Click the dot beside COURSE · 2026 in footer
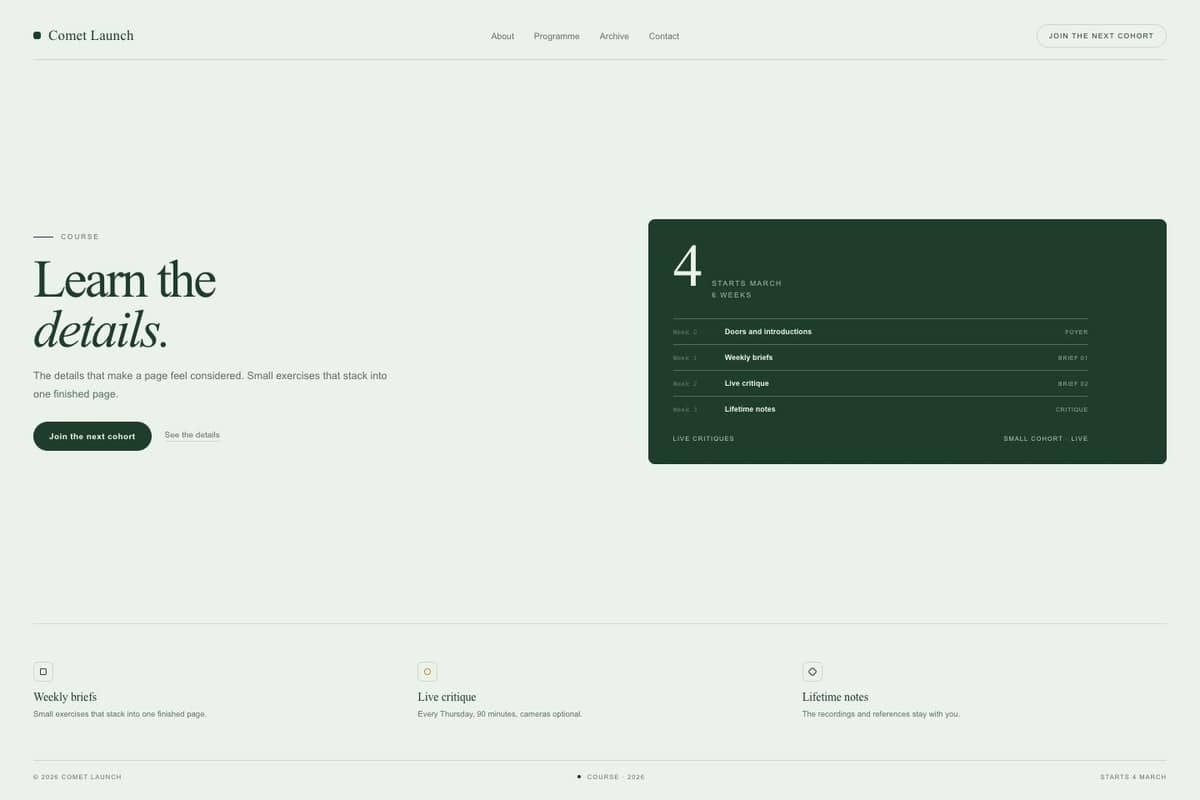This screenshot has width=1200, height=800. pyautogui.click(x=579, y=776)
